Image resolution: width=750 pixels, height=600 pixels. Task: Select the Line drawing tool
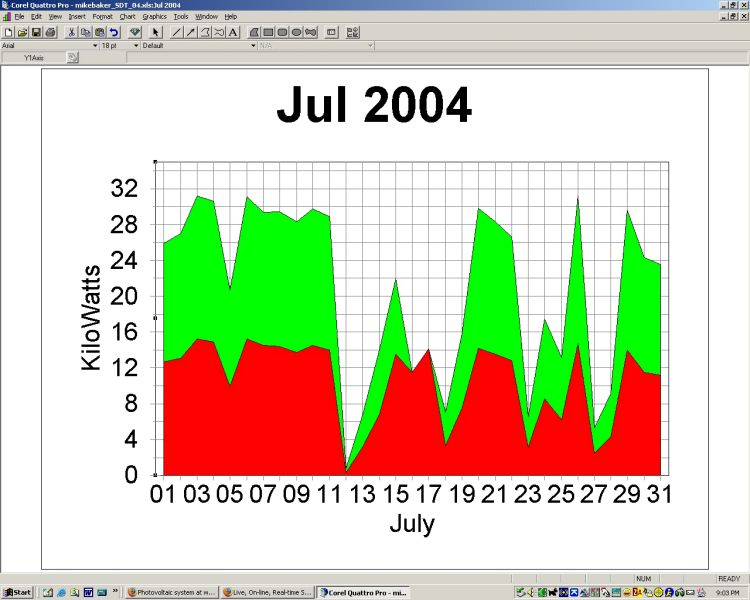(x=177, y=32)
